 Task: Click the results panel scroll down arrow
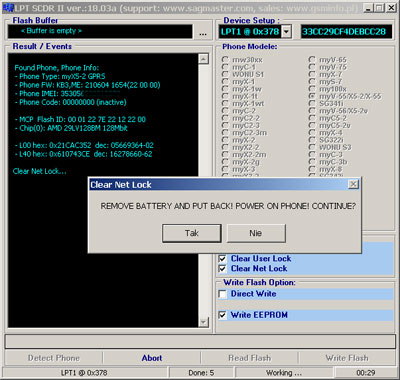pos(203,322)
